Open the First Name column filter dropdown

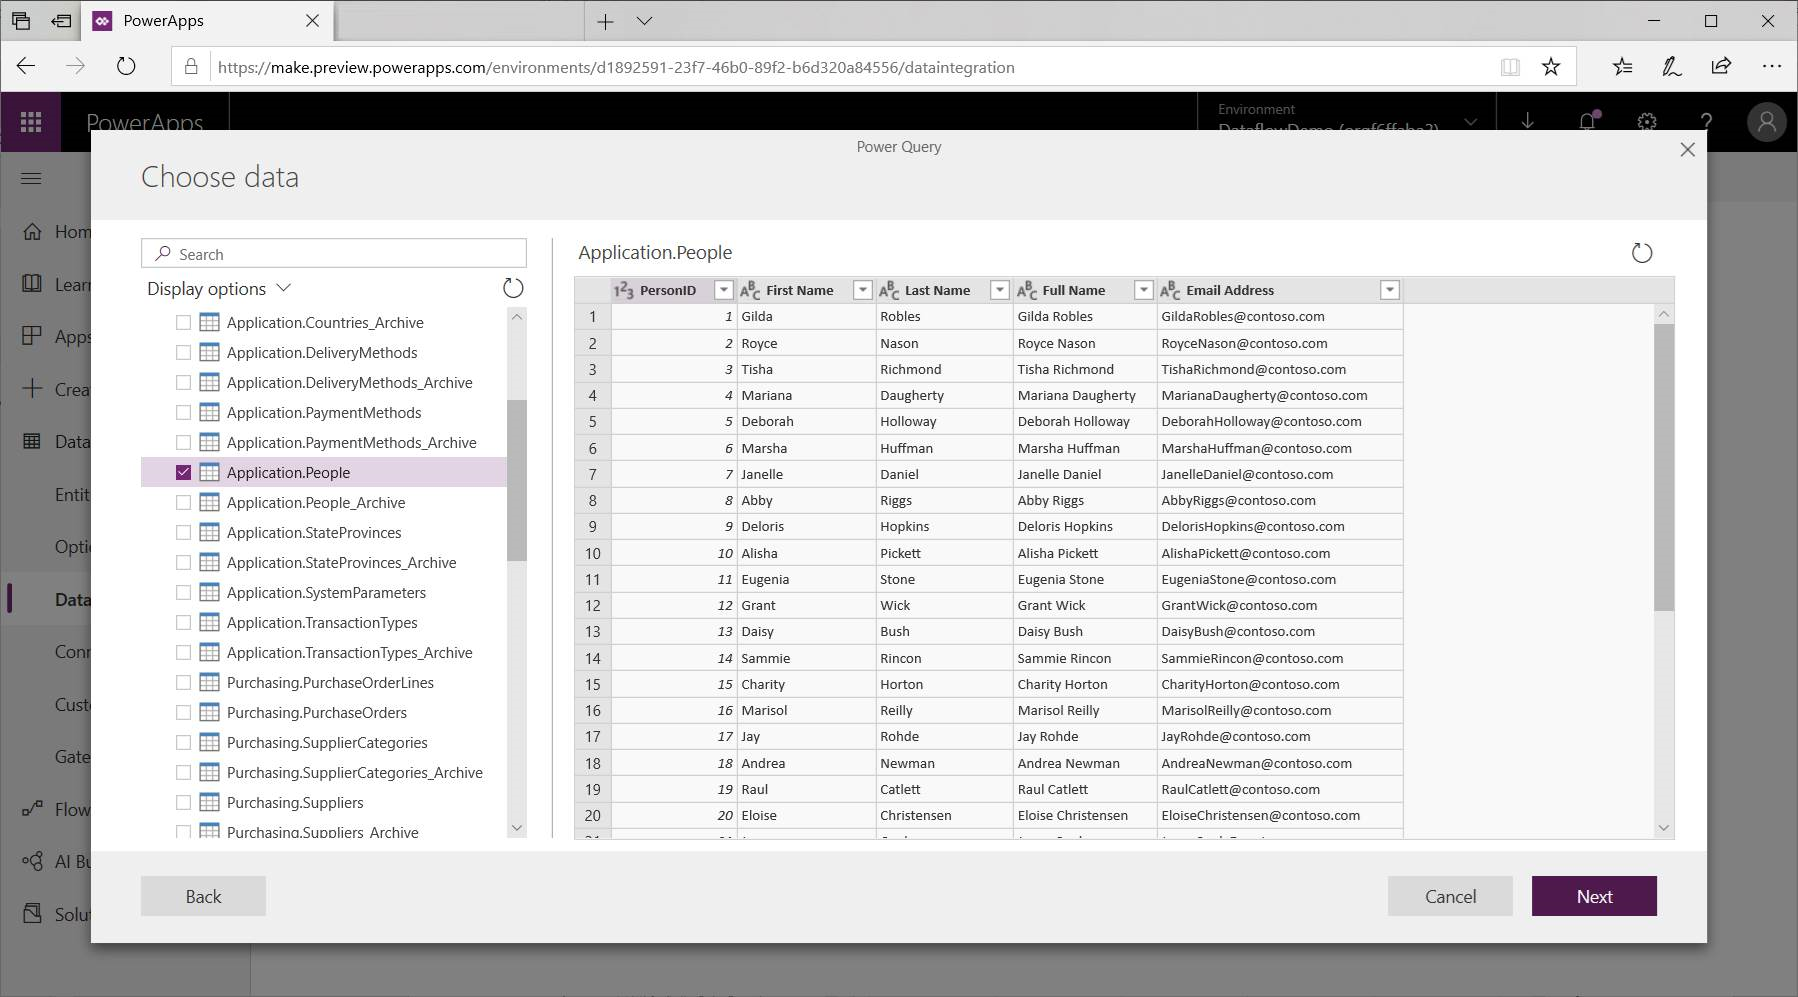coord(862,290)
